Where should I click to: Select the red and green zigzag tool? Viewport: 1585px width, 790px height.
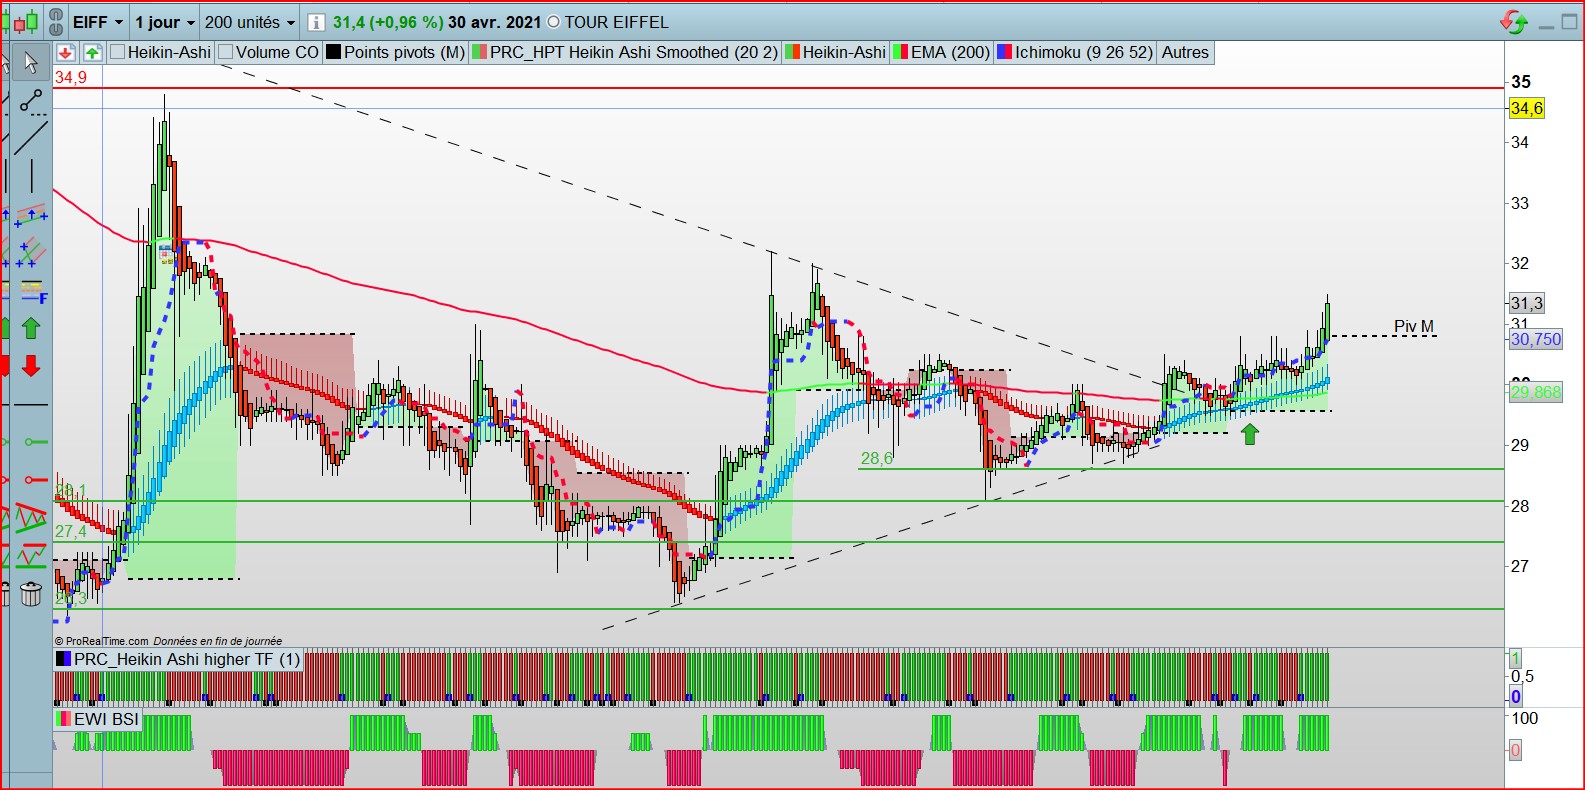(x=31, y=556)
